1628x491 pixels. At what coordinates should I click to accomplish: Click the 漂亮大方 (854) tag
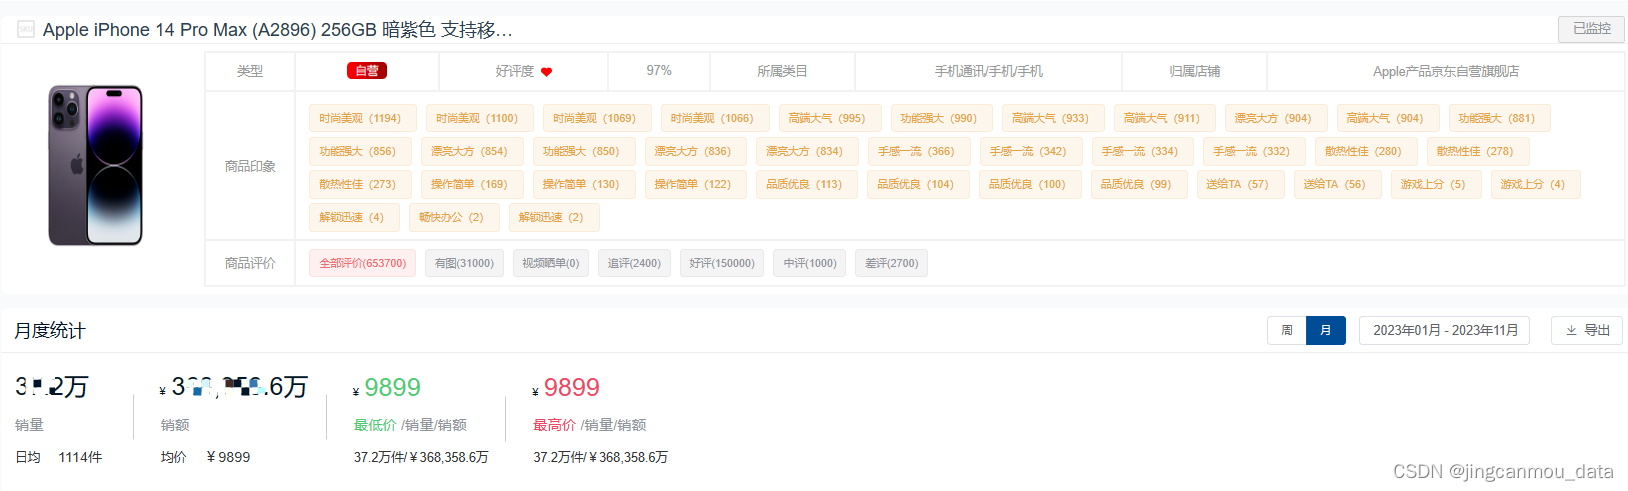click(472, 151)
